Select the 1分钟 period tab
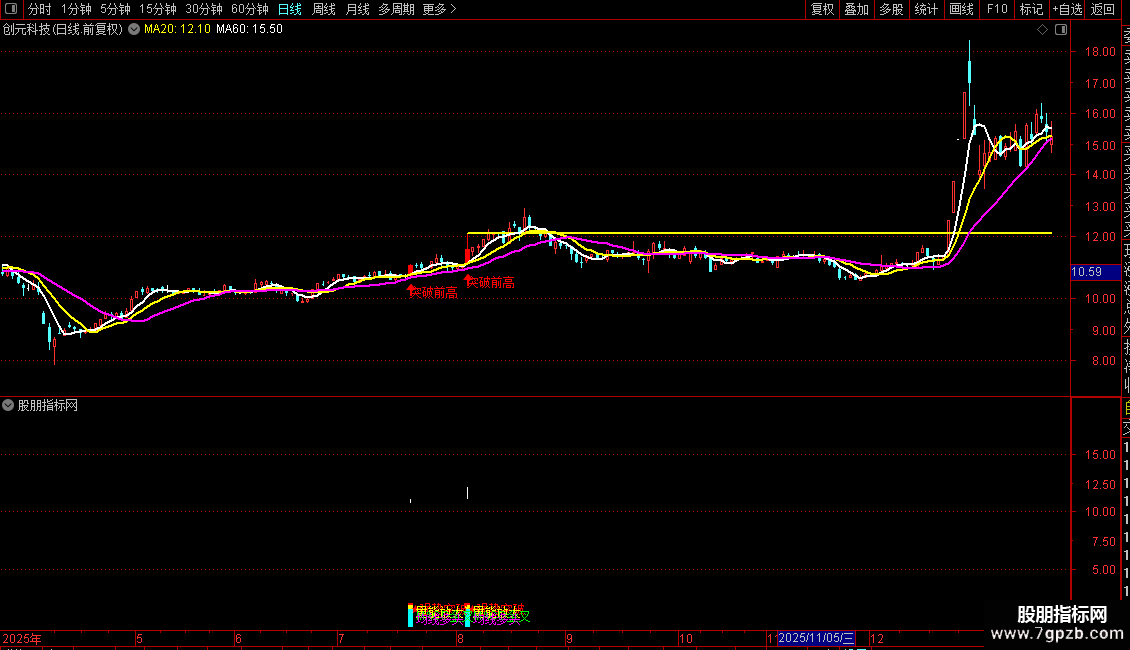This screenshot has height=650, width=1130. pyautogui.click(x=76, y=9)
